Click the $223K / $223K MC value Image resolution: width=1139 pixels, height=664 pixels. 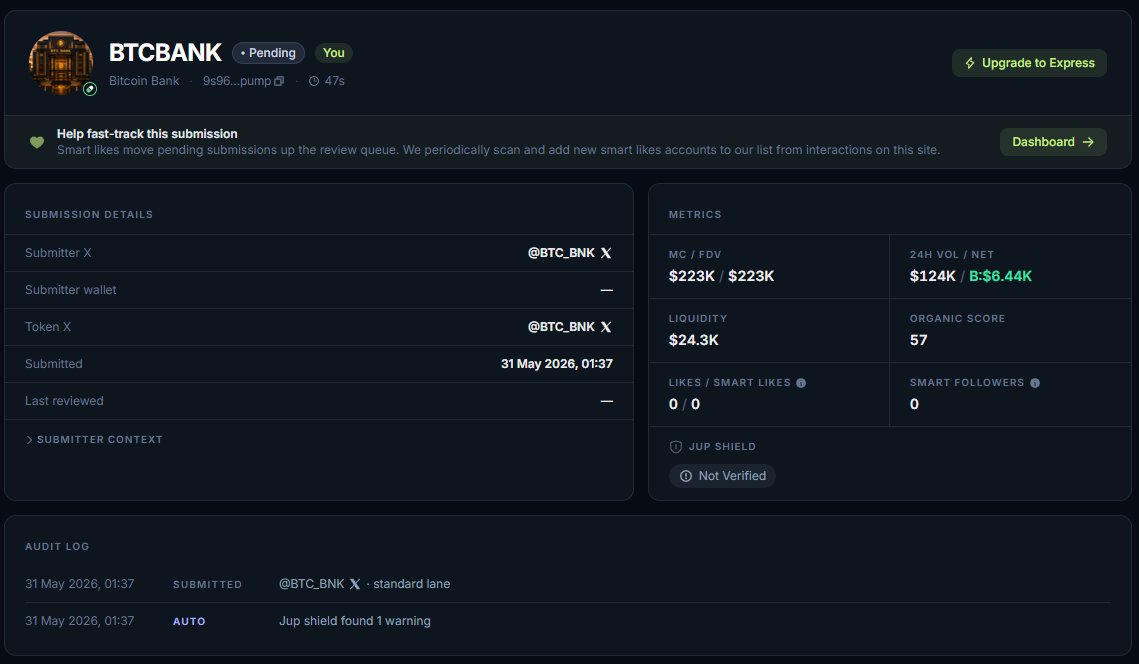point(721,276)
